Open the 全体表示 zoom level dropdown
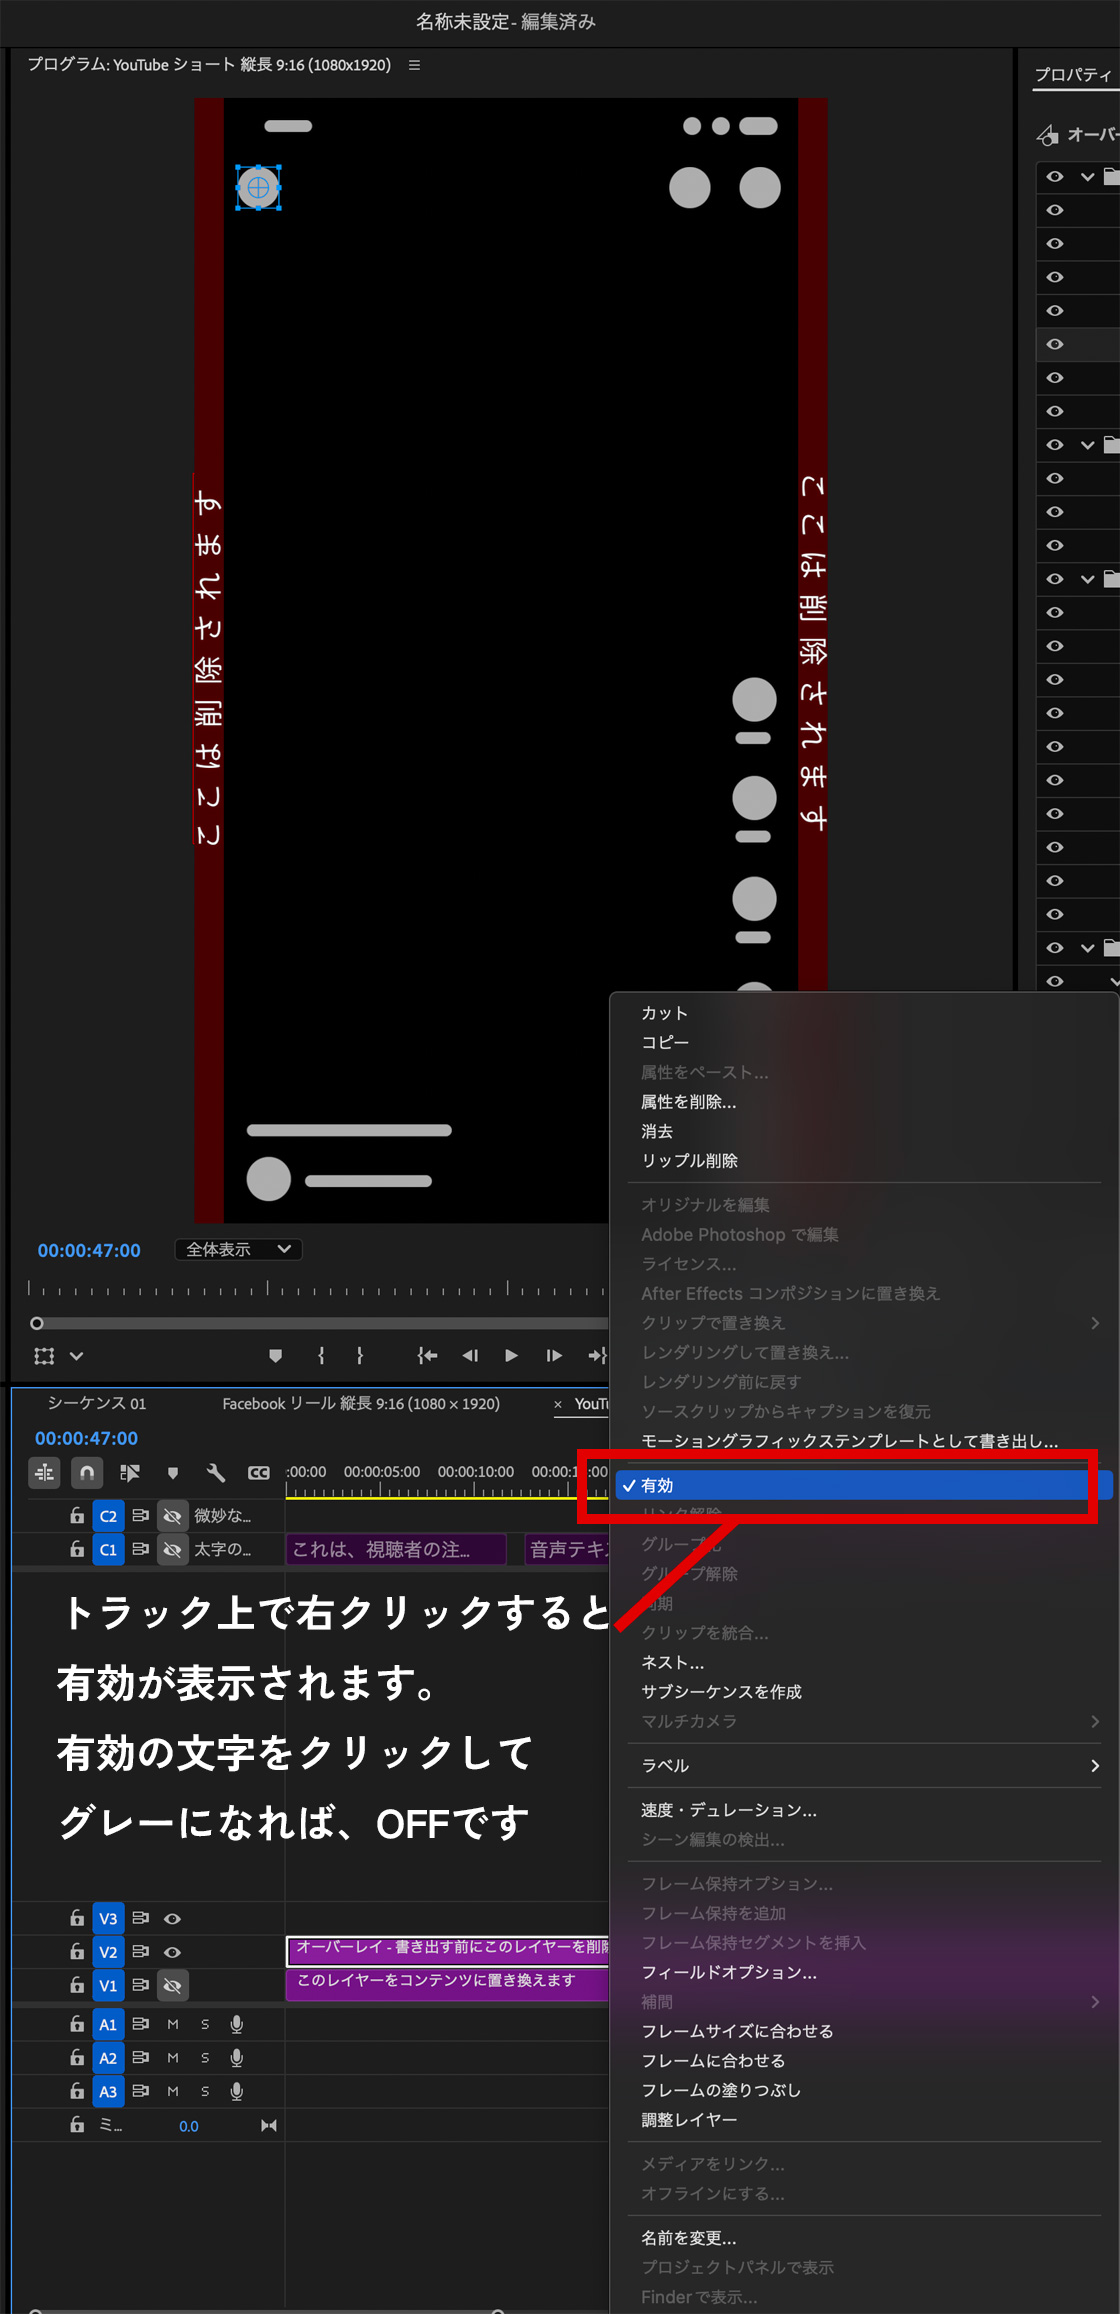The width and height of the screenshot is (1120, 2314). tap(238, 1249)
